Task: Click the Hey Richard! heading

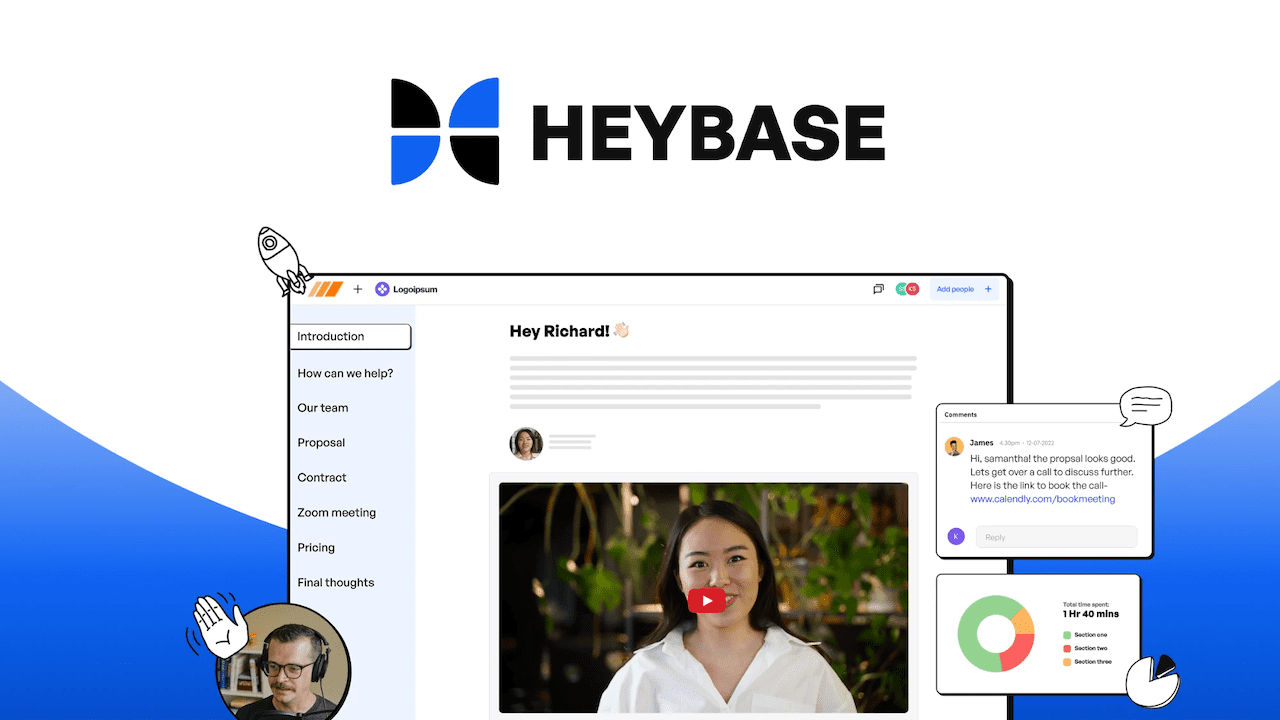Action: [560, 331]
